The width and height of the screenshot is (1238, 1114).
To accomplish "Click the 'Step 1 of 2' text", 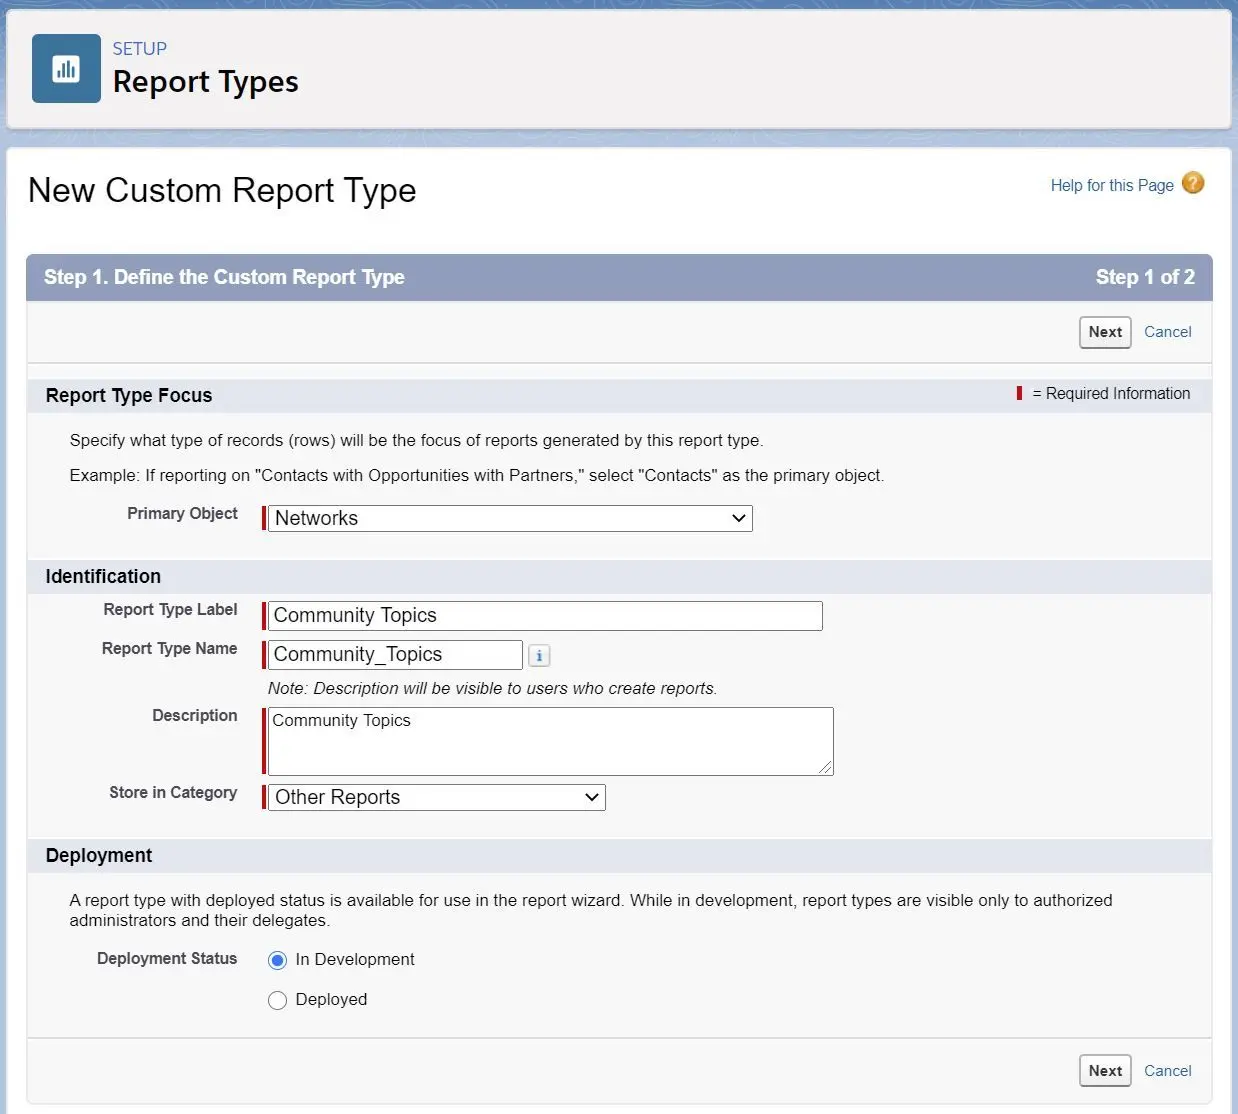I will [x=1145, y=277].
